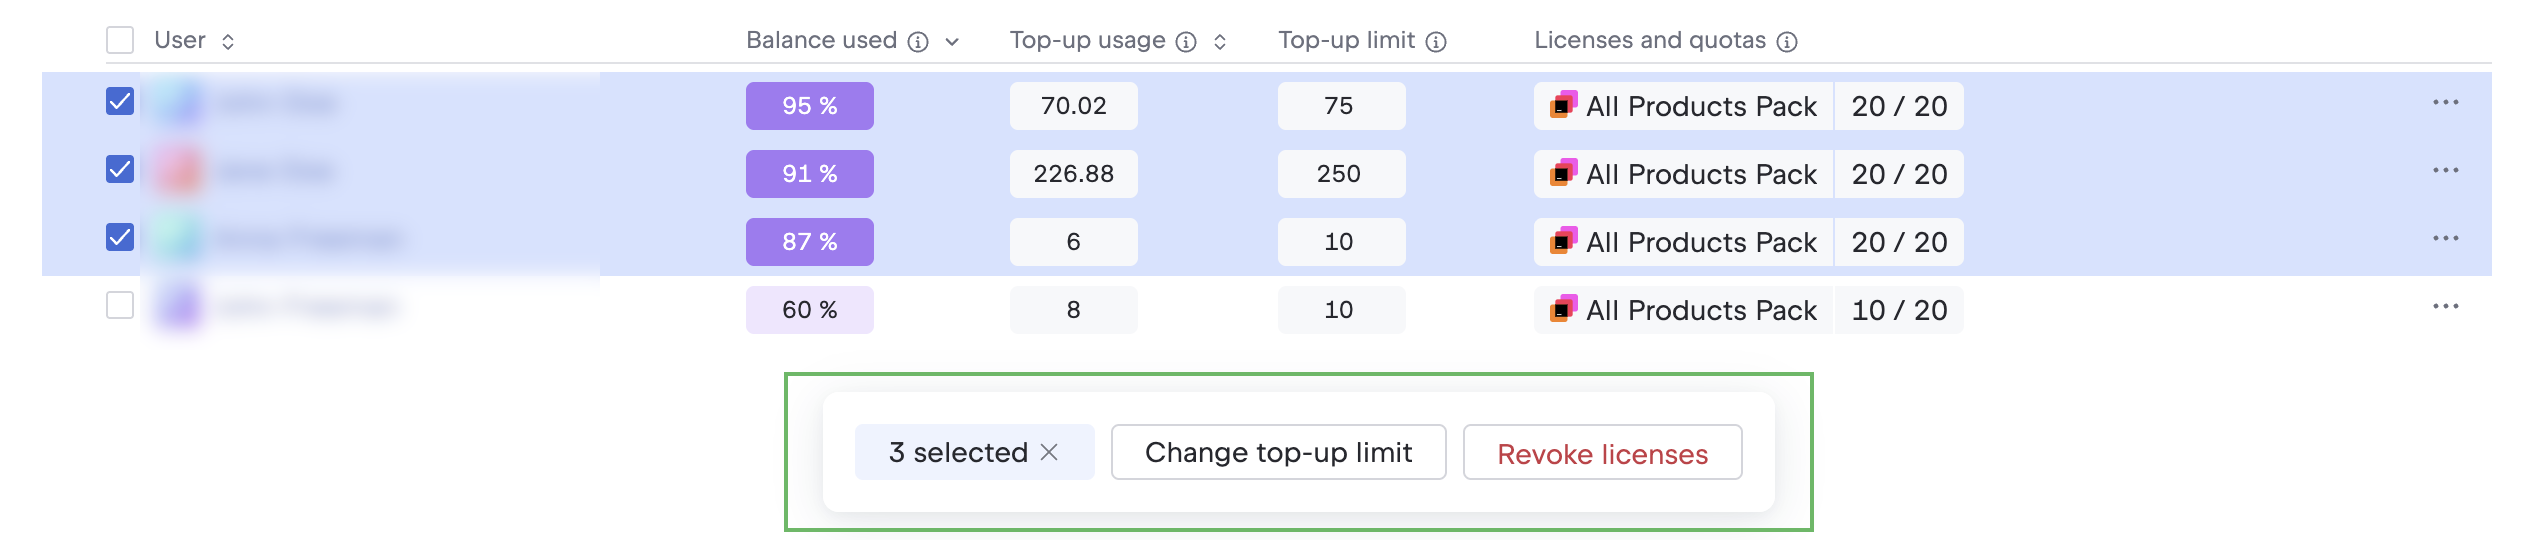Clear selection with the X on 3 selected
The height and width of the screenshot is (540, 2542).
point(1049,452)
